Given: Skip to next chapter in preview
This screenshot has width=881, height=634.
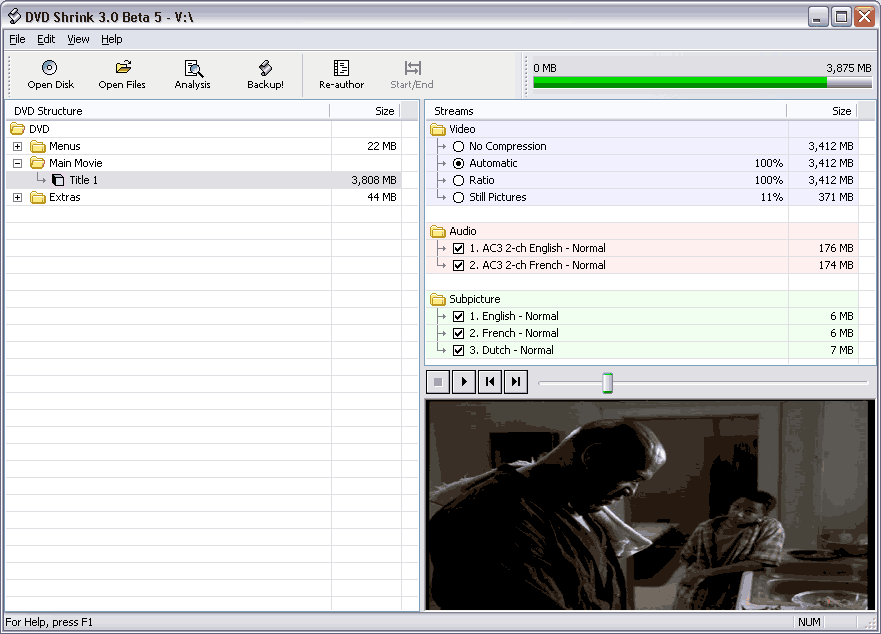Looking at the screenshot, I should click(x=516, y=382).
